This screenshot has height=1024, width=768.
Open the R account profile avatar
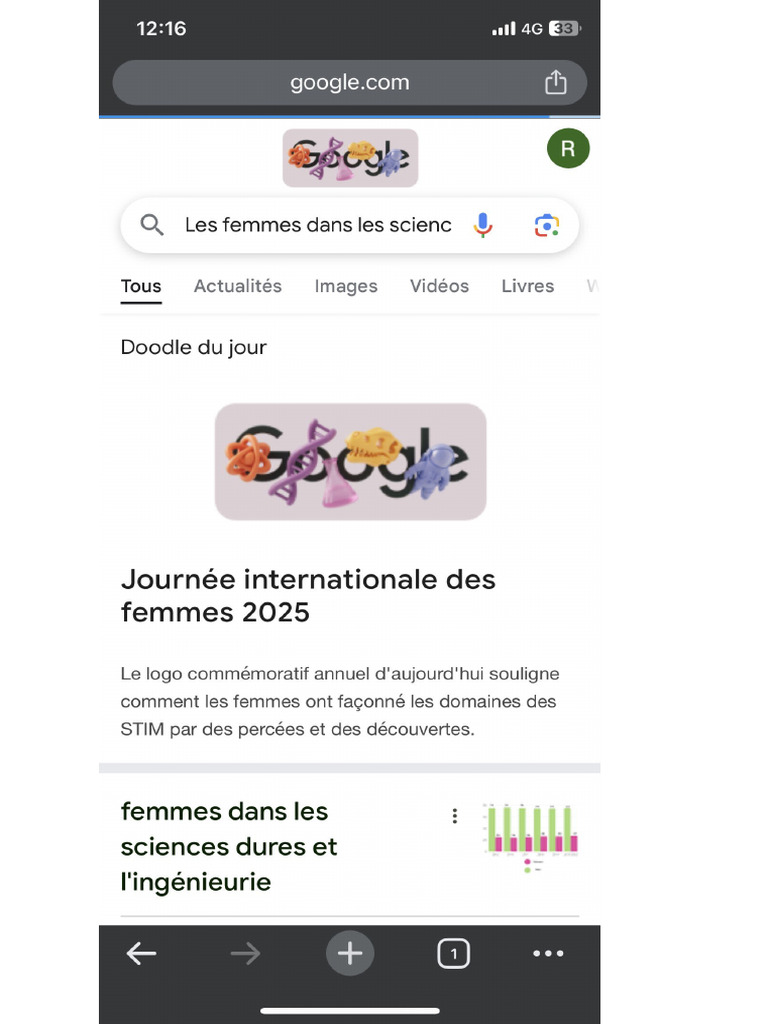pos(568,149)
